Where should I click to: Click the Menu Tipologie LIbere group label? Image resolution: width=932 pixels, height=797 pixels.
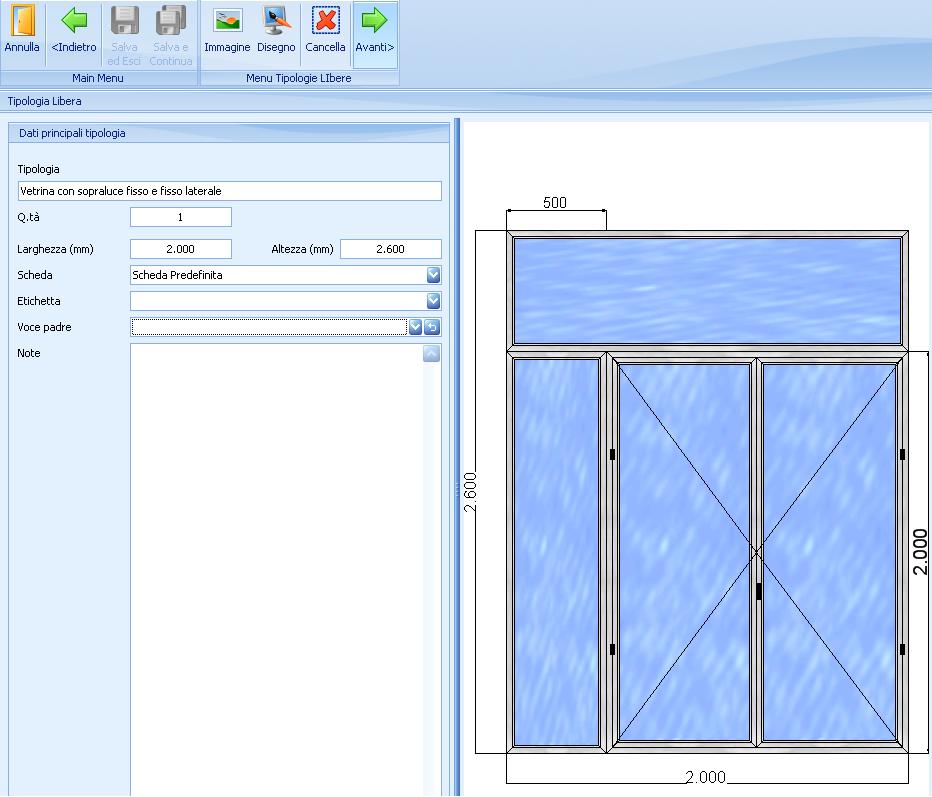(x=299, y=78)
